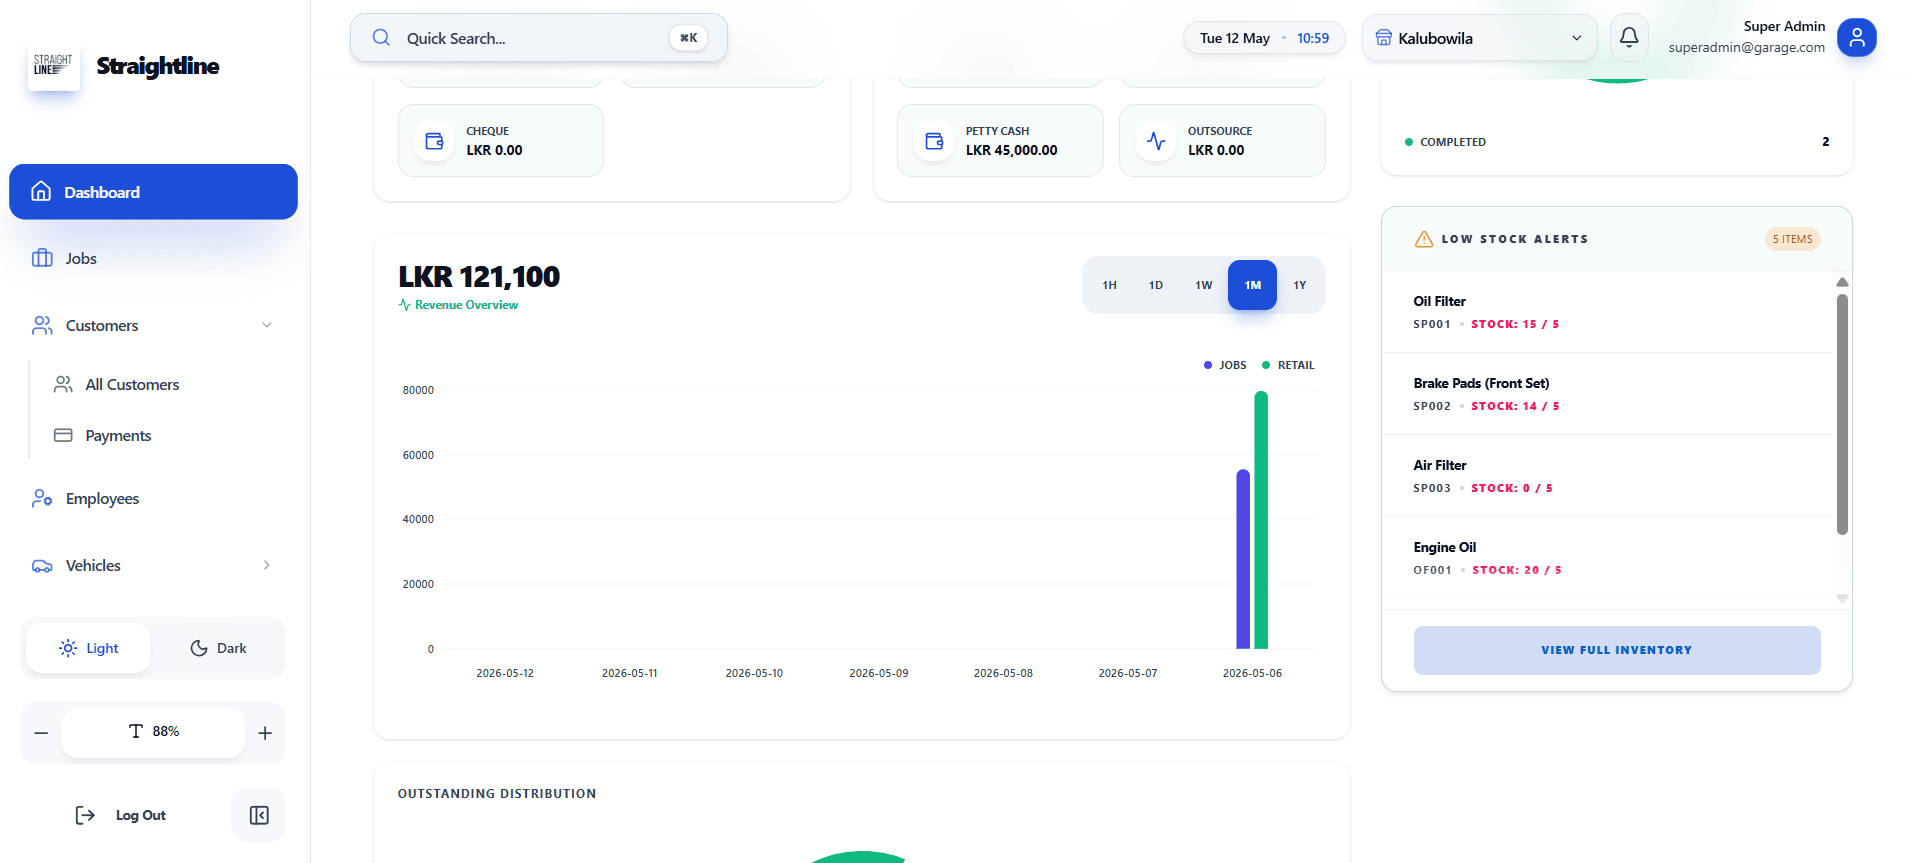Click the Payments card icon
Viewport: 1911px width, 863px height.
[63, 435]
